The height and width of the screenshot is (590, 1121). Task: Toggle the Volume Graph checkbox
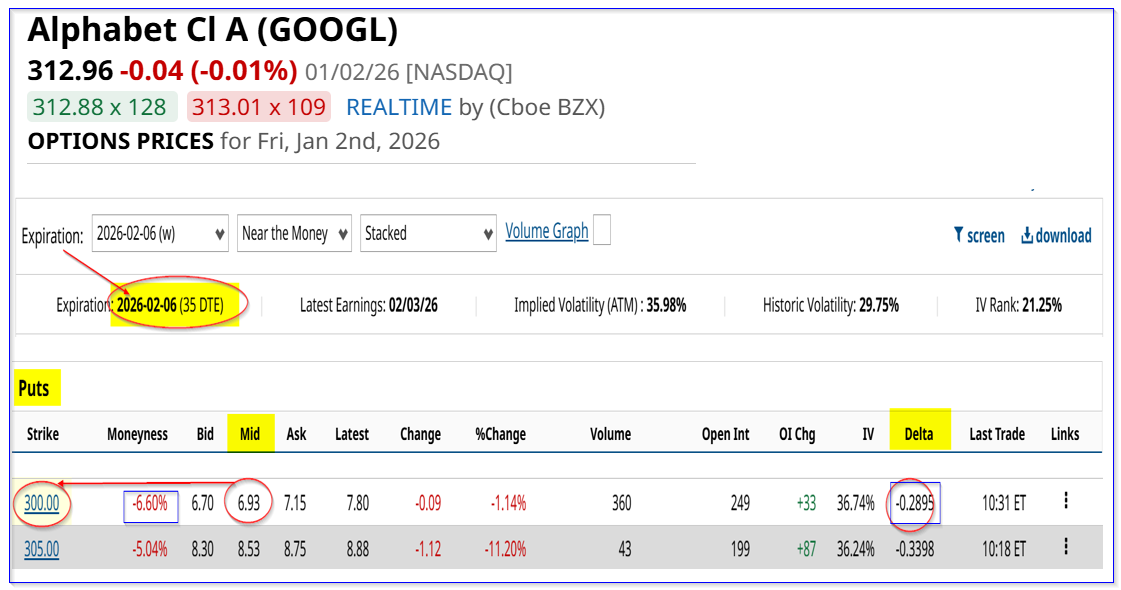click(x=601, y=231)
